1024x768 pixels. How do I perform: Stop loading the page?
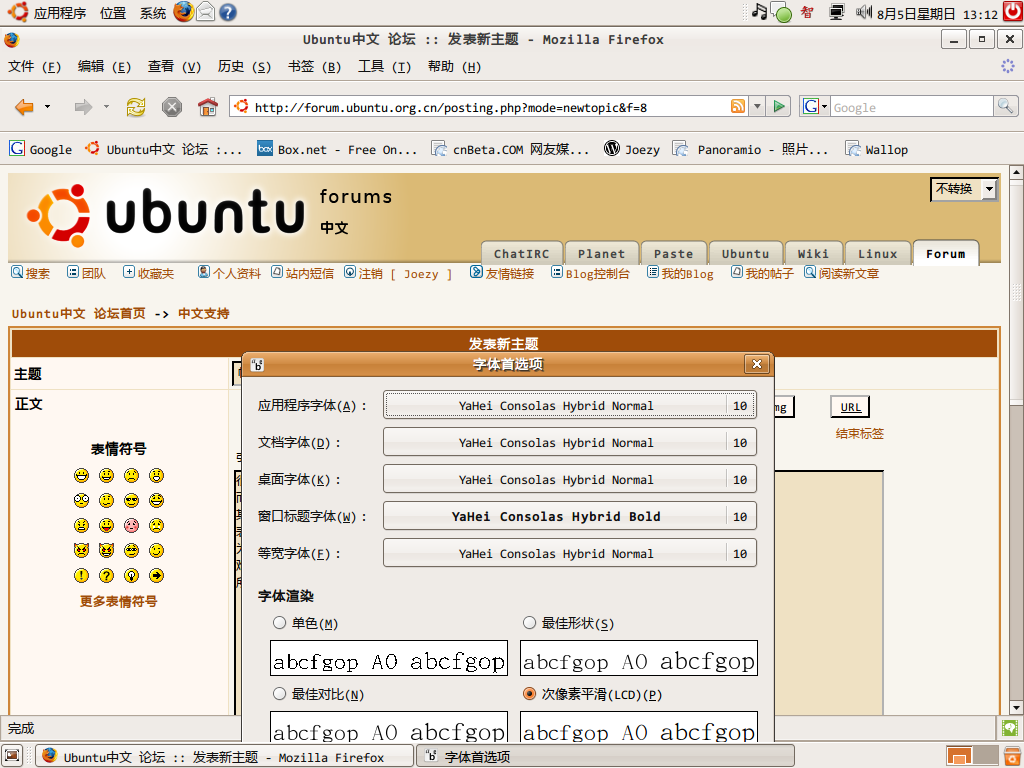tap(172, 106)
